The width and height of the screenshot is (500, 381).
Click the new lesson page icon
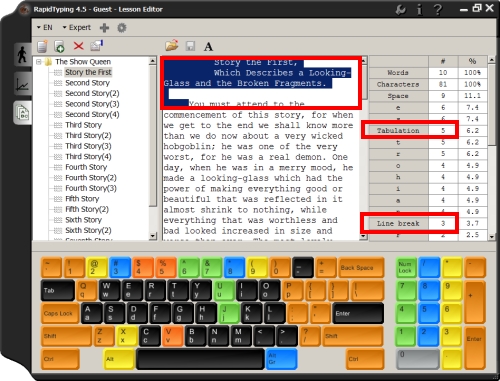point(42,46)
